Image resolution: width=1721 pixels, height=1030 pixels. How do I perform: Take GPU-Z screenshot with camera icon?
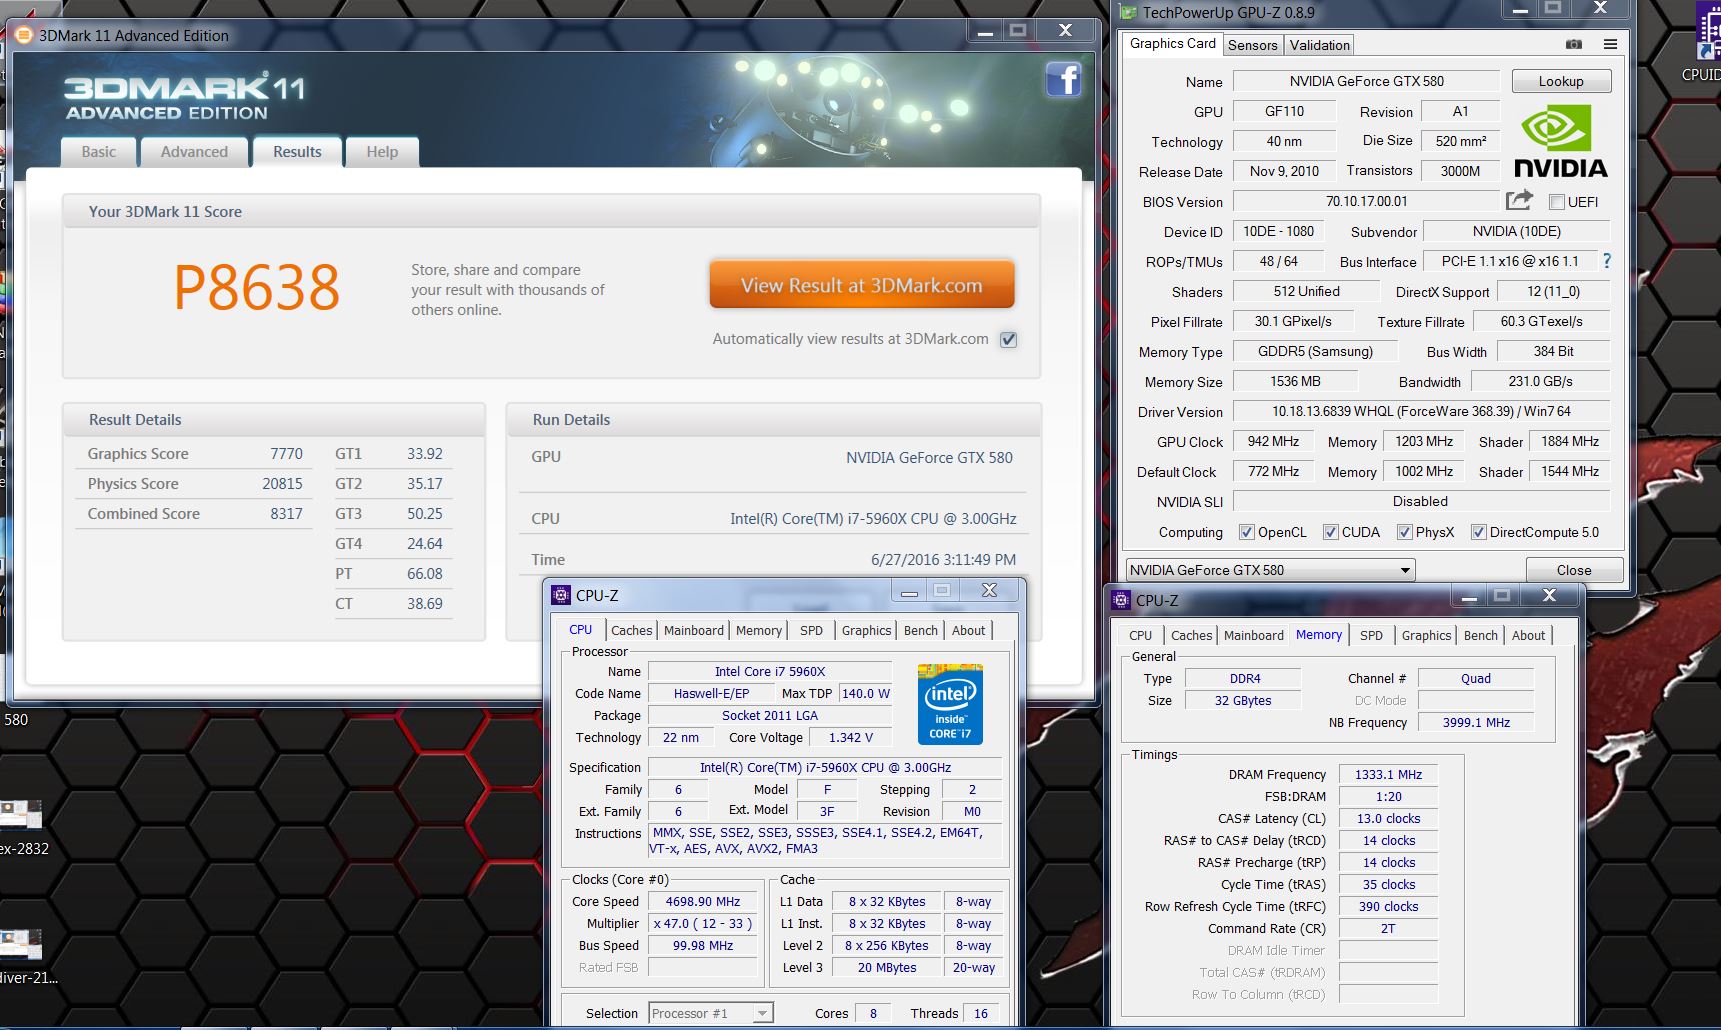[x=1573, y=44]
